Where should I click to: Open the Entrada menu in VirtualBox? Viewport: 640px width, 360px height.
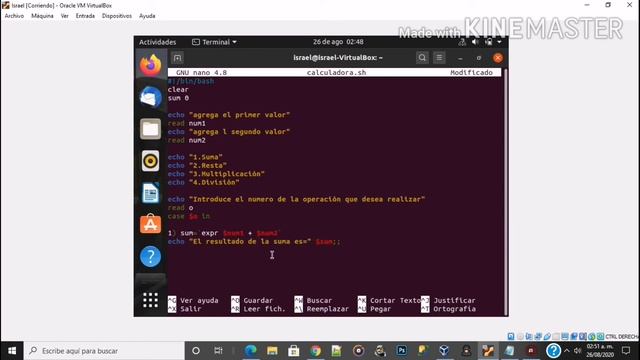coord(85,16)
